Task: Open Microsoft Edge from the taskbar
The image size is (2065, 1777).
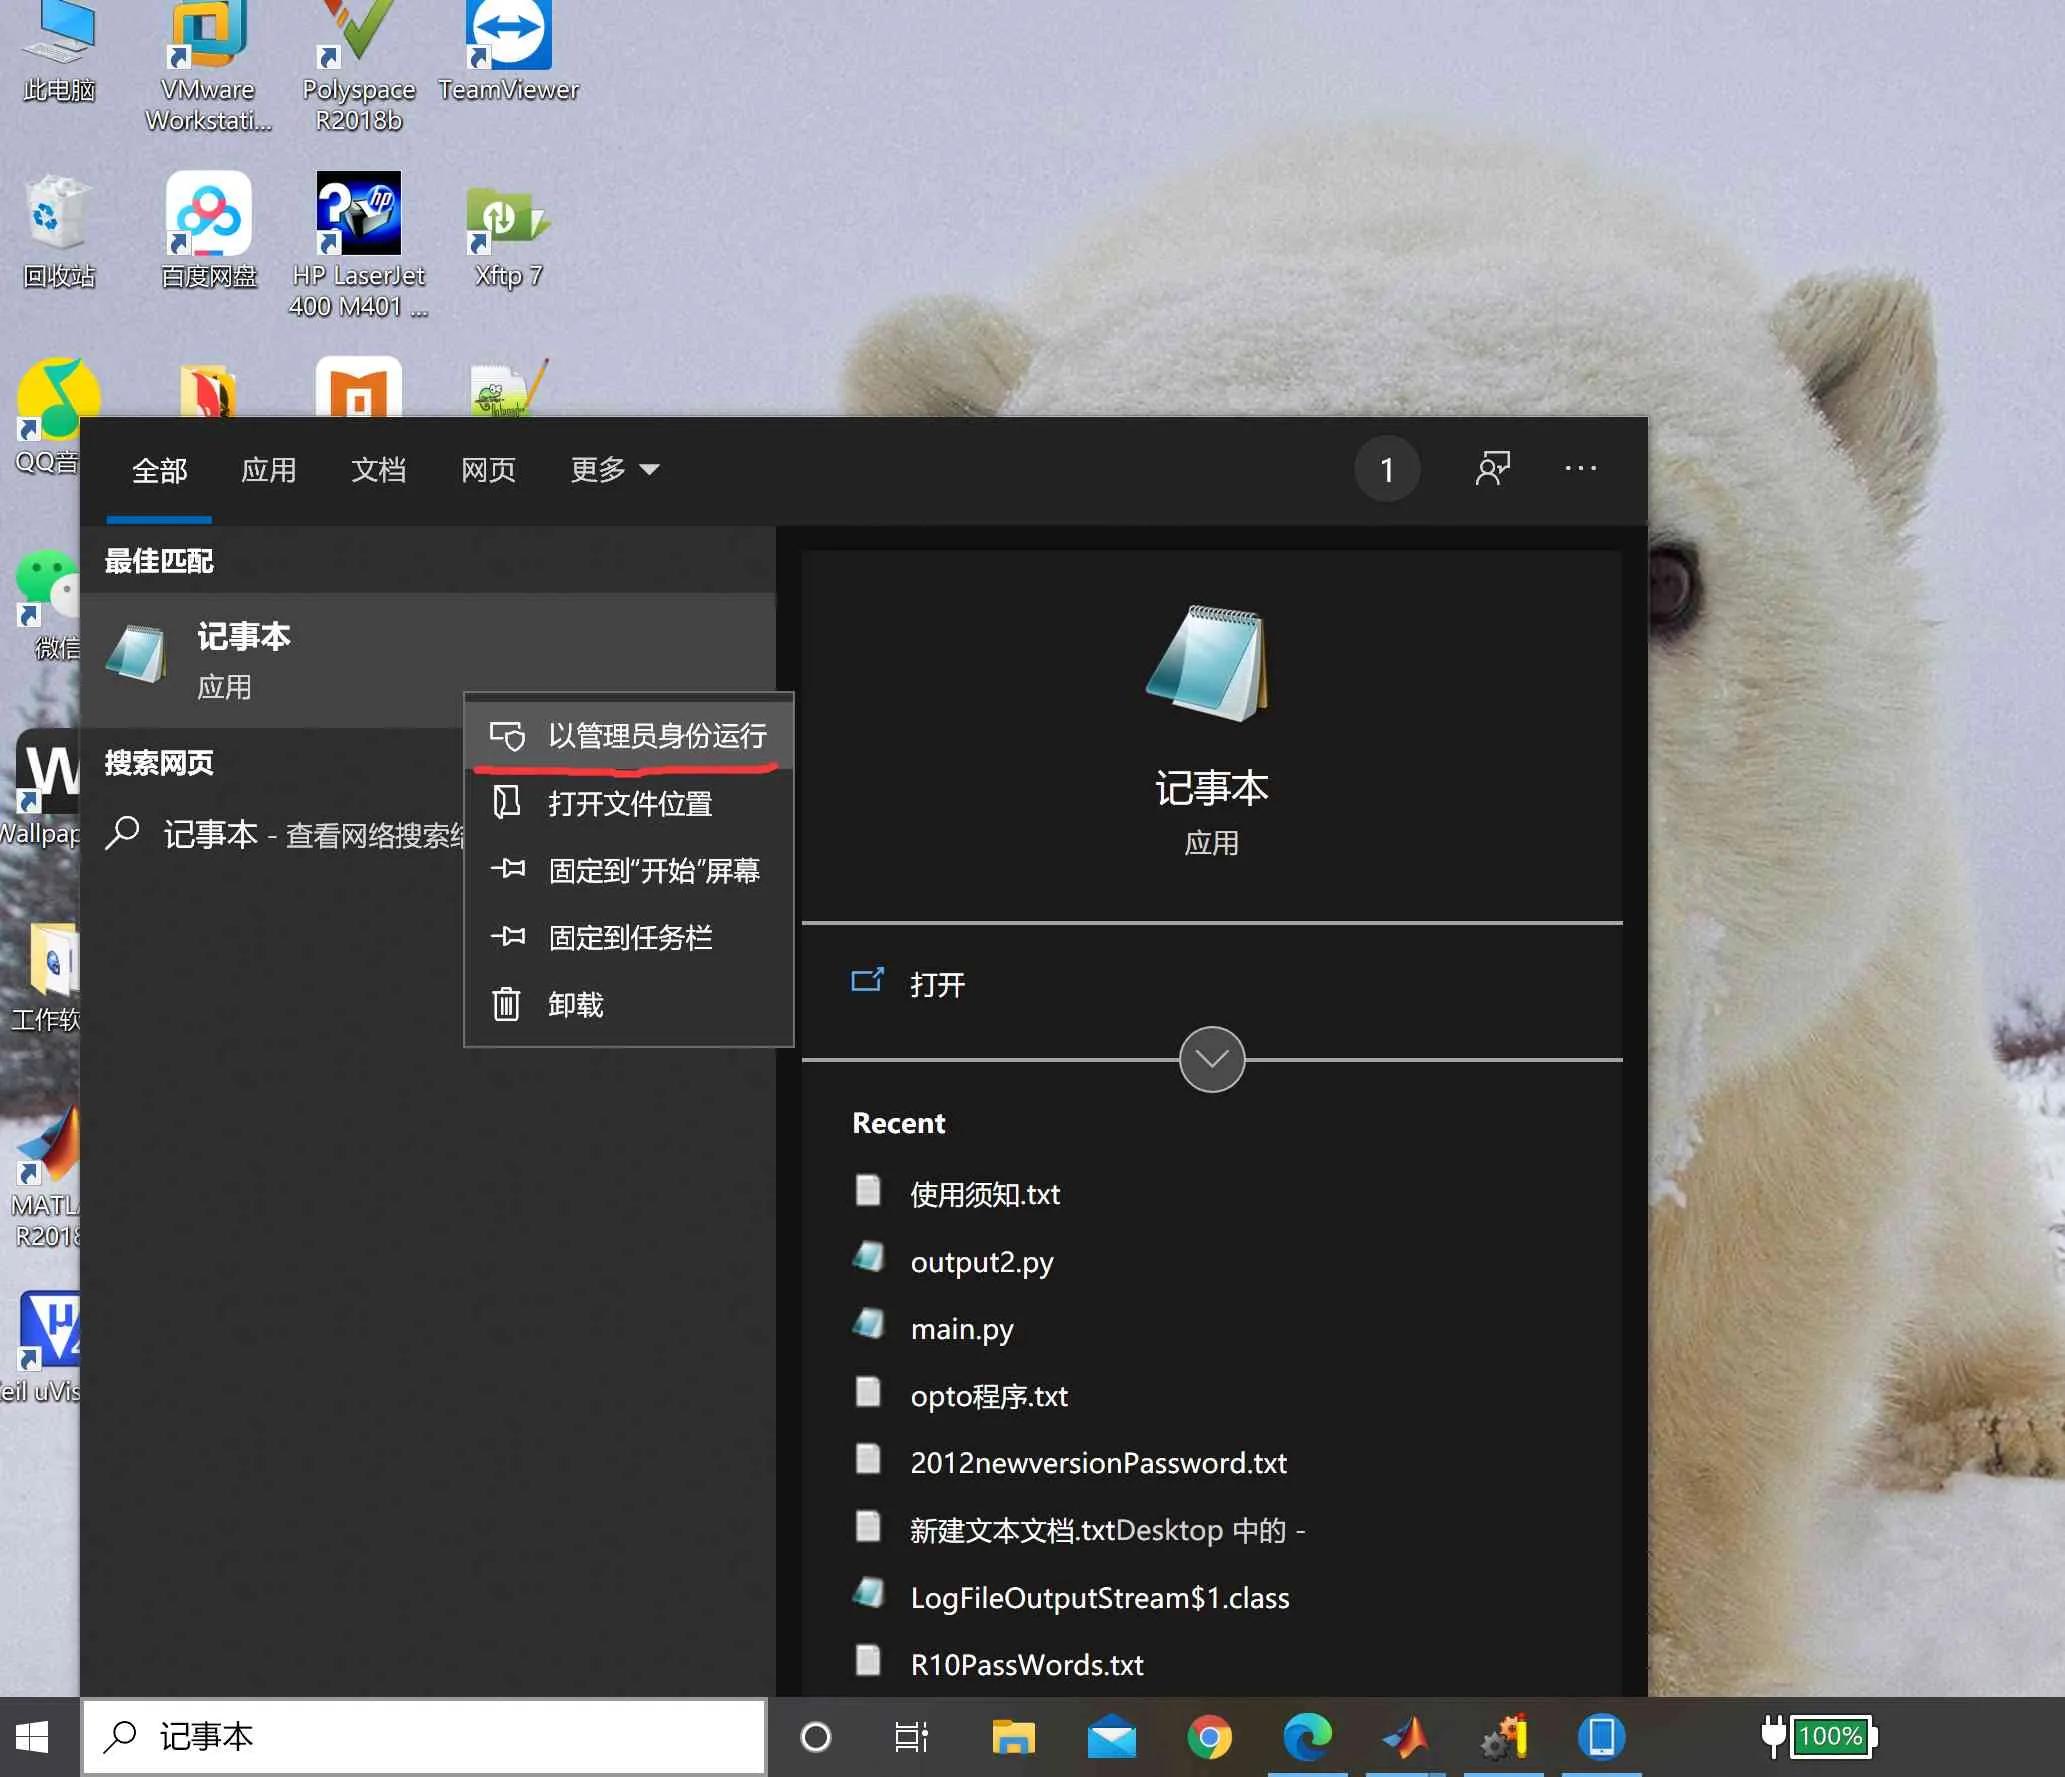Action: 1307,1737
